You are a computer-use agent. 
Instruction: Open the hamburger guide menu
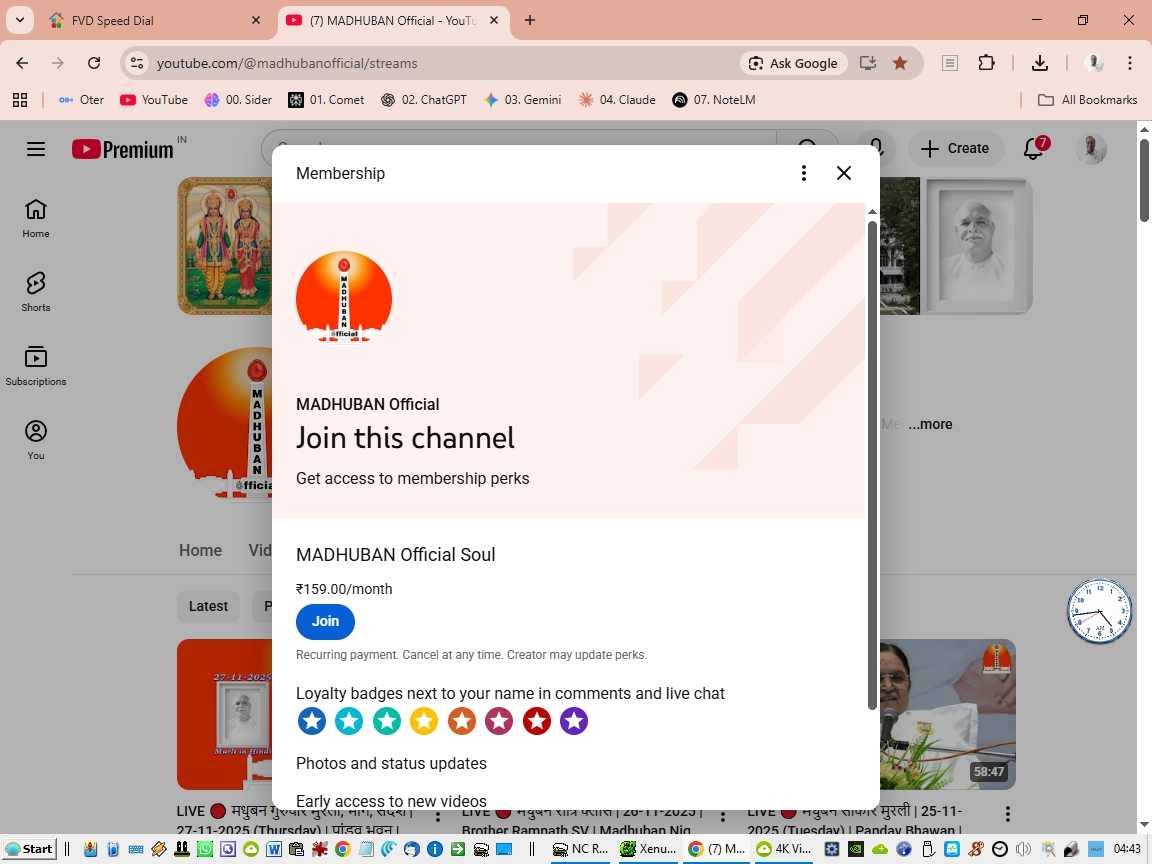[36, 149]
